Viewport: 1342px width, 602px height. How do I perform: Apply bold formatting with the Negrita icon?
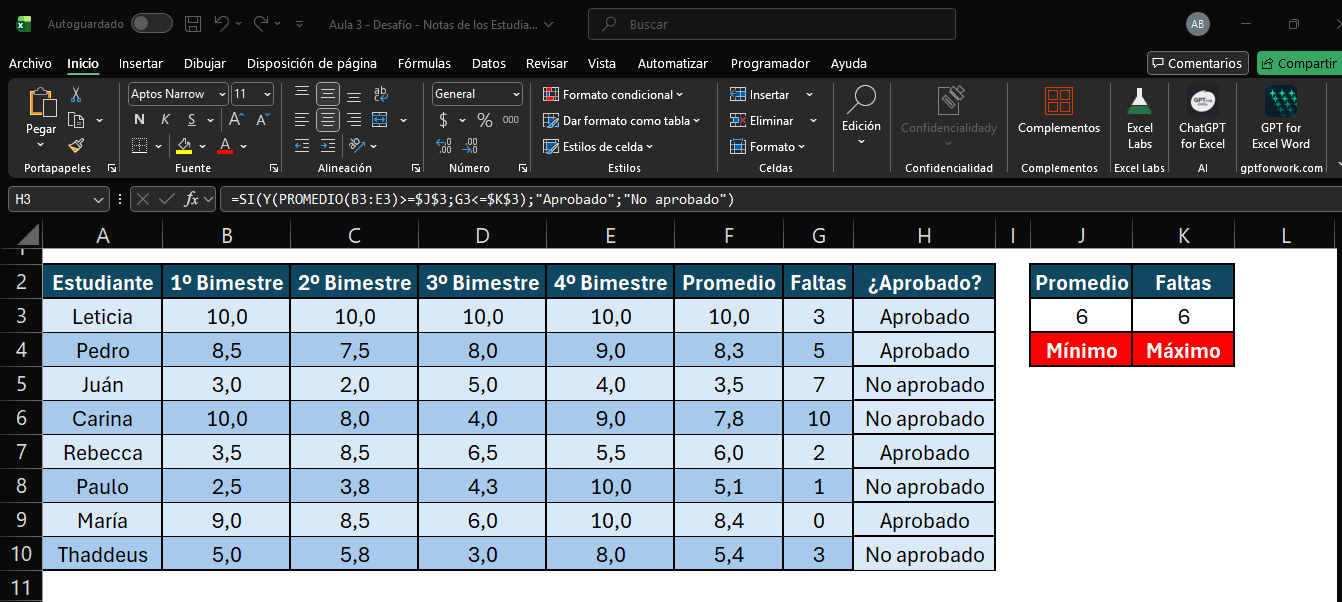(139, 119)
